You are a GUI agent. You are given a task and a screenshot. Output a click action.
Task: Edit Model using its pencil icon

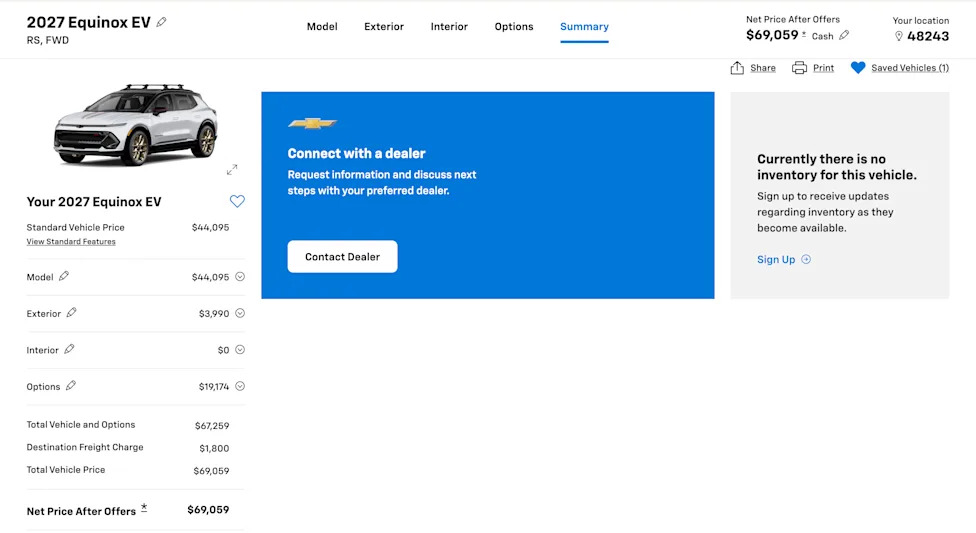[x=63, y=276]
